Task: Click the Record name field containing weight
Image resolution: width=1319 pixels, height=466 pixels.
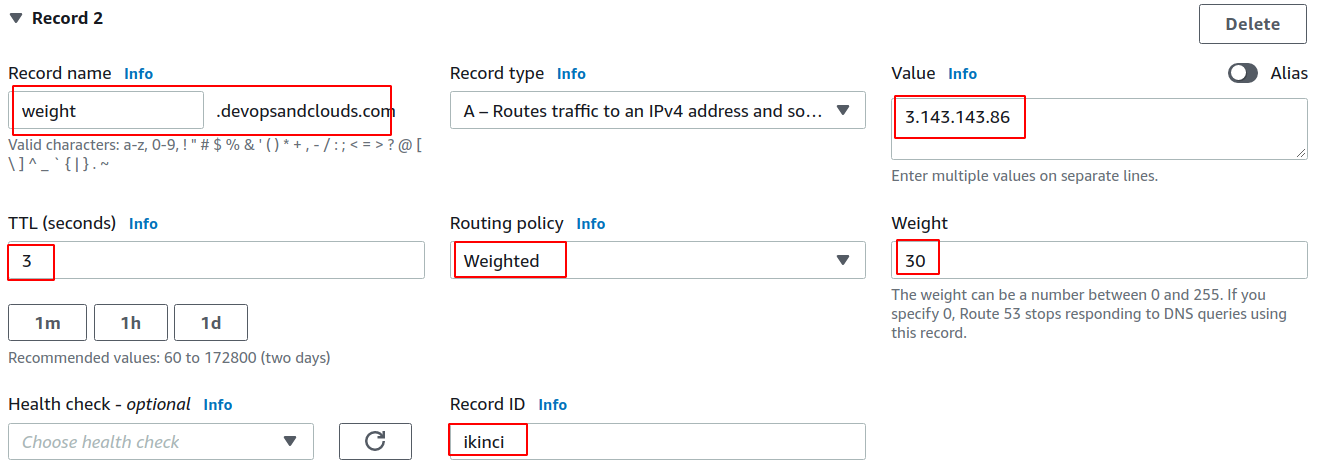Action: coord(108,111)
